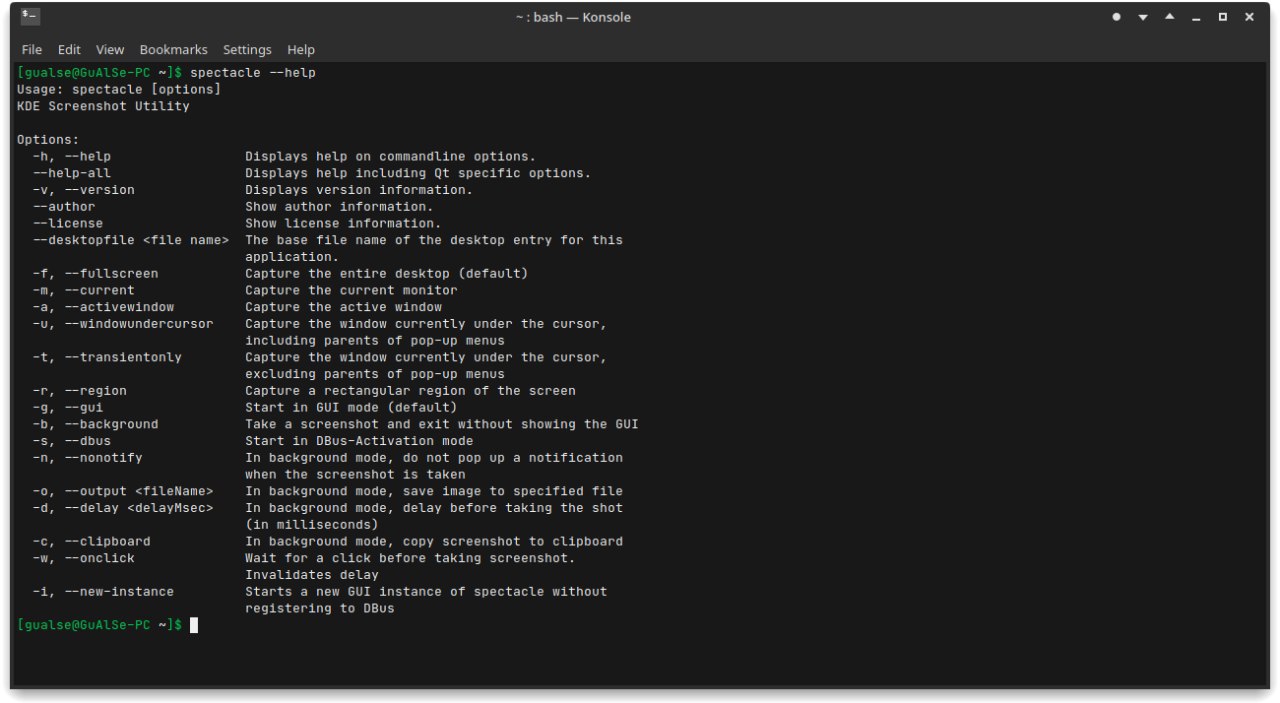Click the keep-above up arrow in title bar
The width and height of the screenshot is (1280, 703).
[x=1169, y=17]
